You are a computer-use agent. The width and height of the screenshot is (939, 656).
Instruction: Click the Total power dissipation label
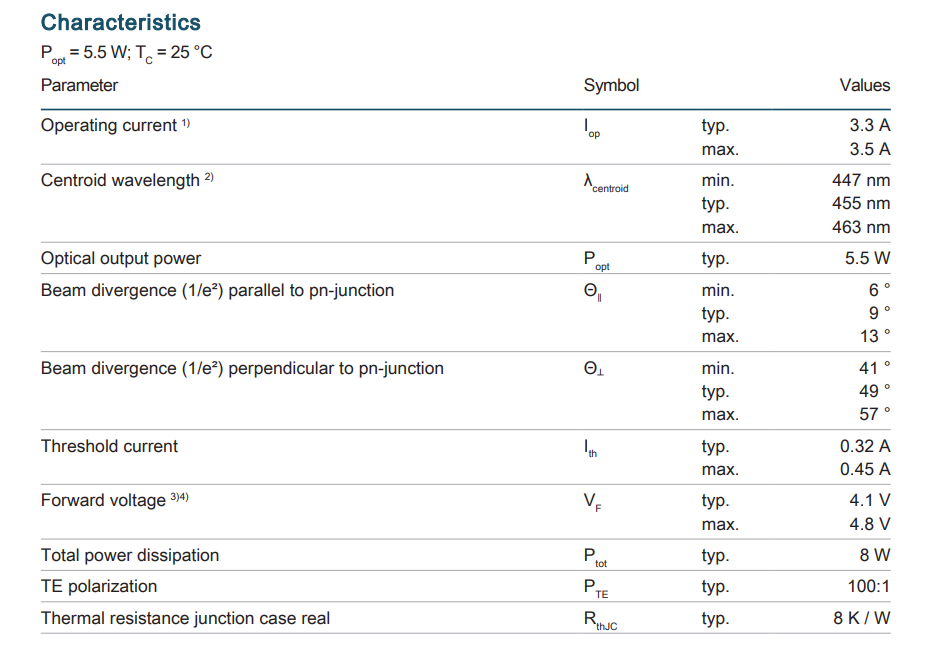point(130,555)
